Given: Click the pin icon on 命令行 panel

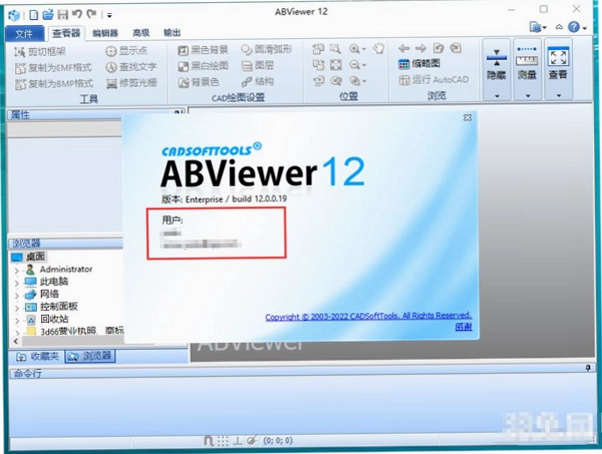Looking at the screenshot, I should [x=588, y=368].
